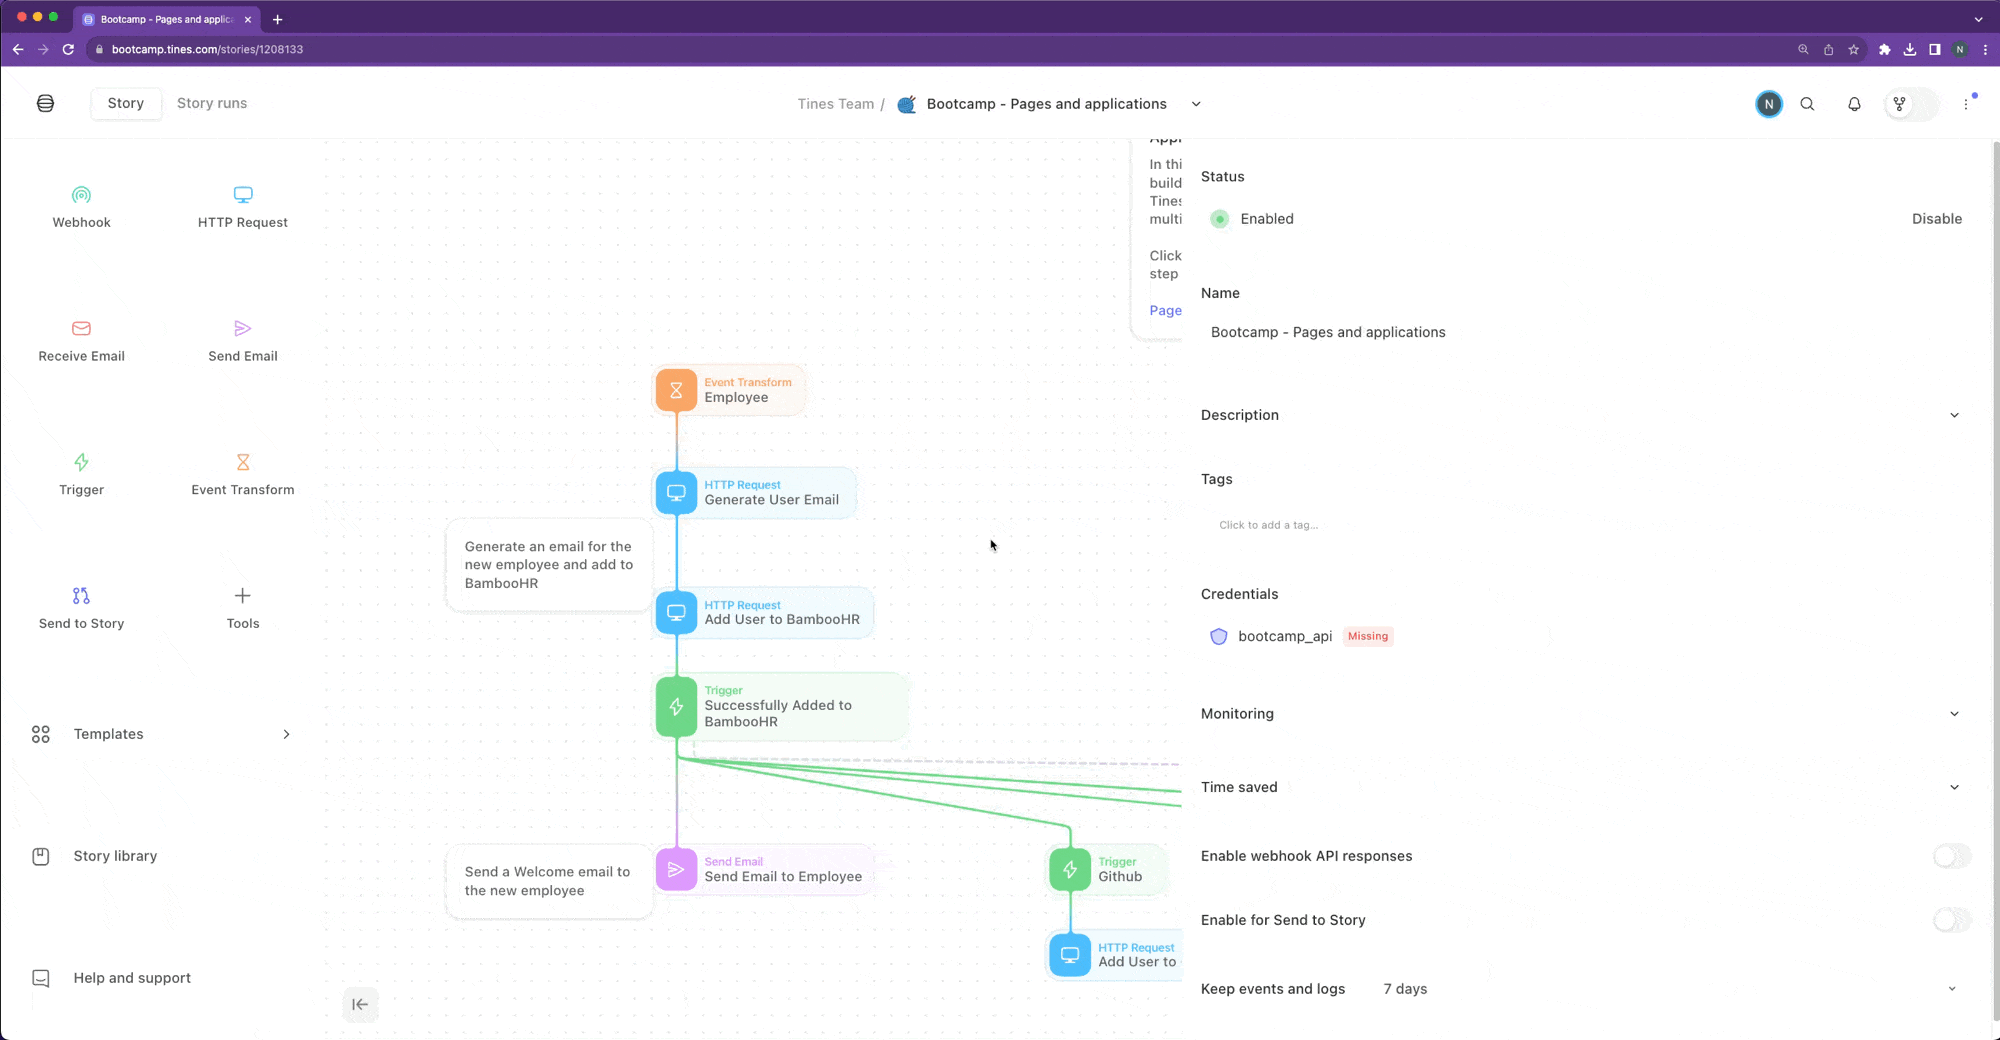Open the Tines Team breadcrumb link
The image size is (2000, 1040).
click(x=835, y=104)
